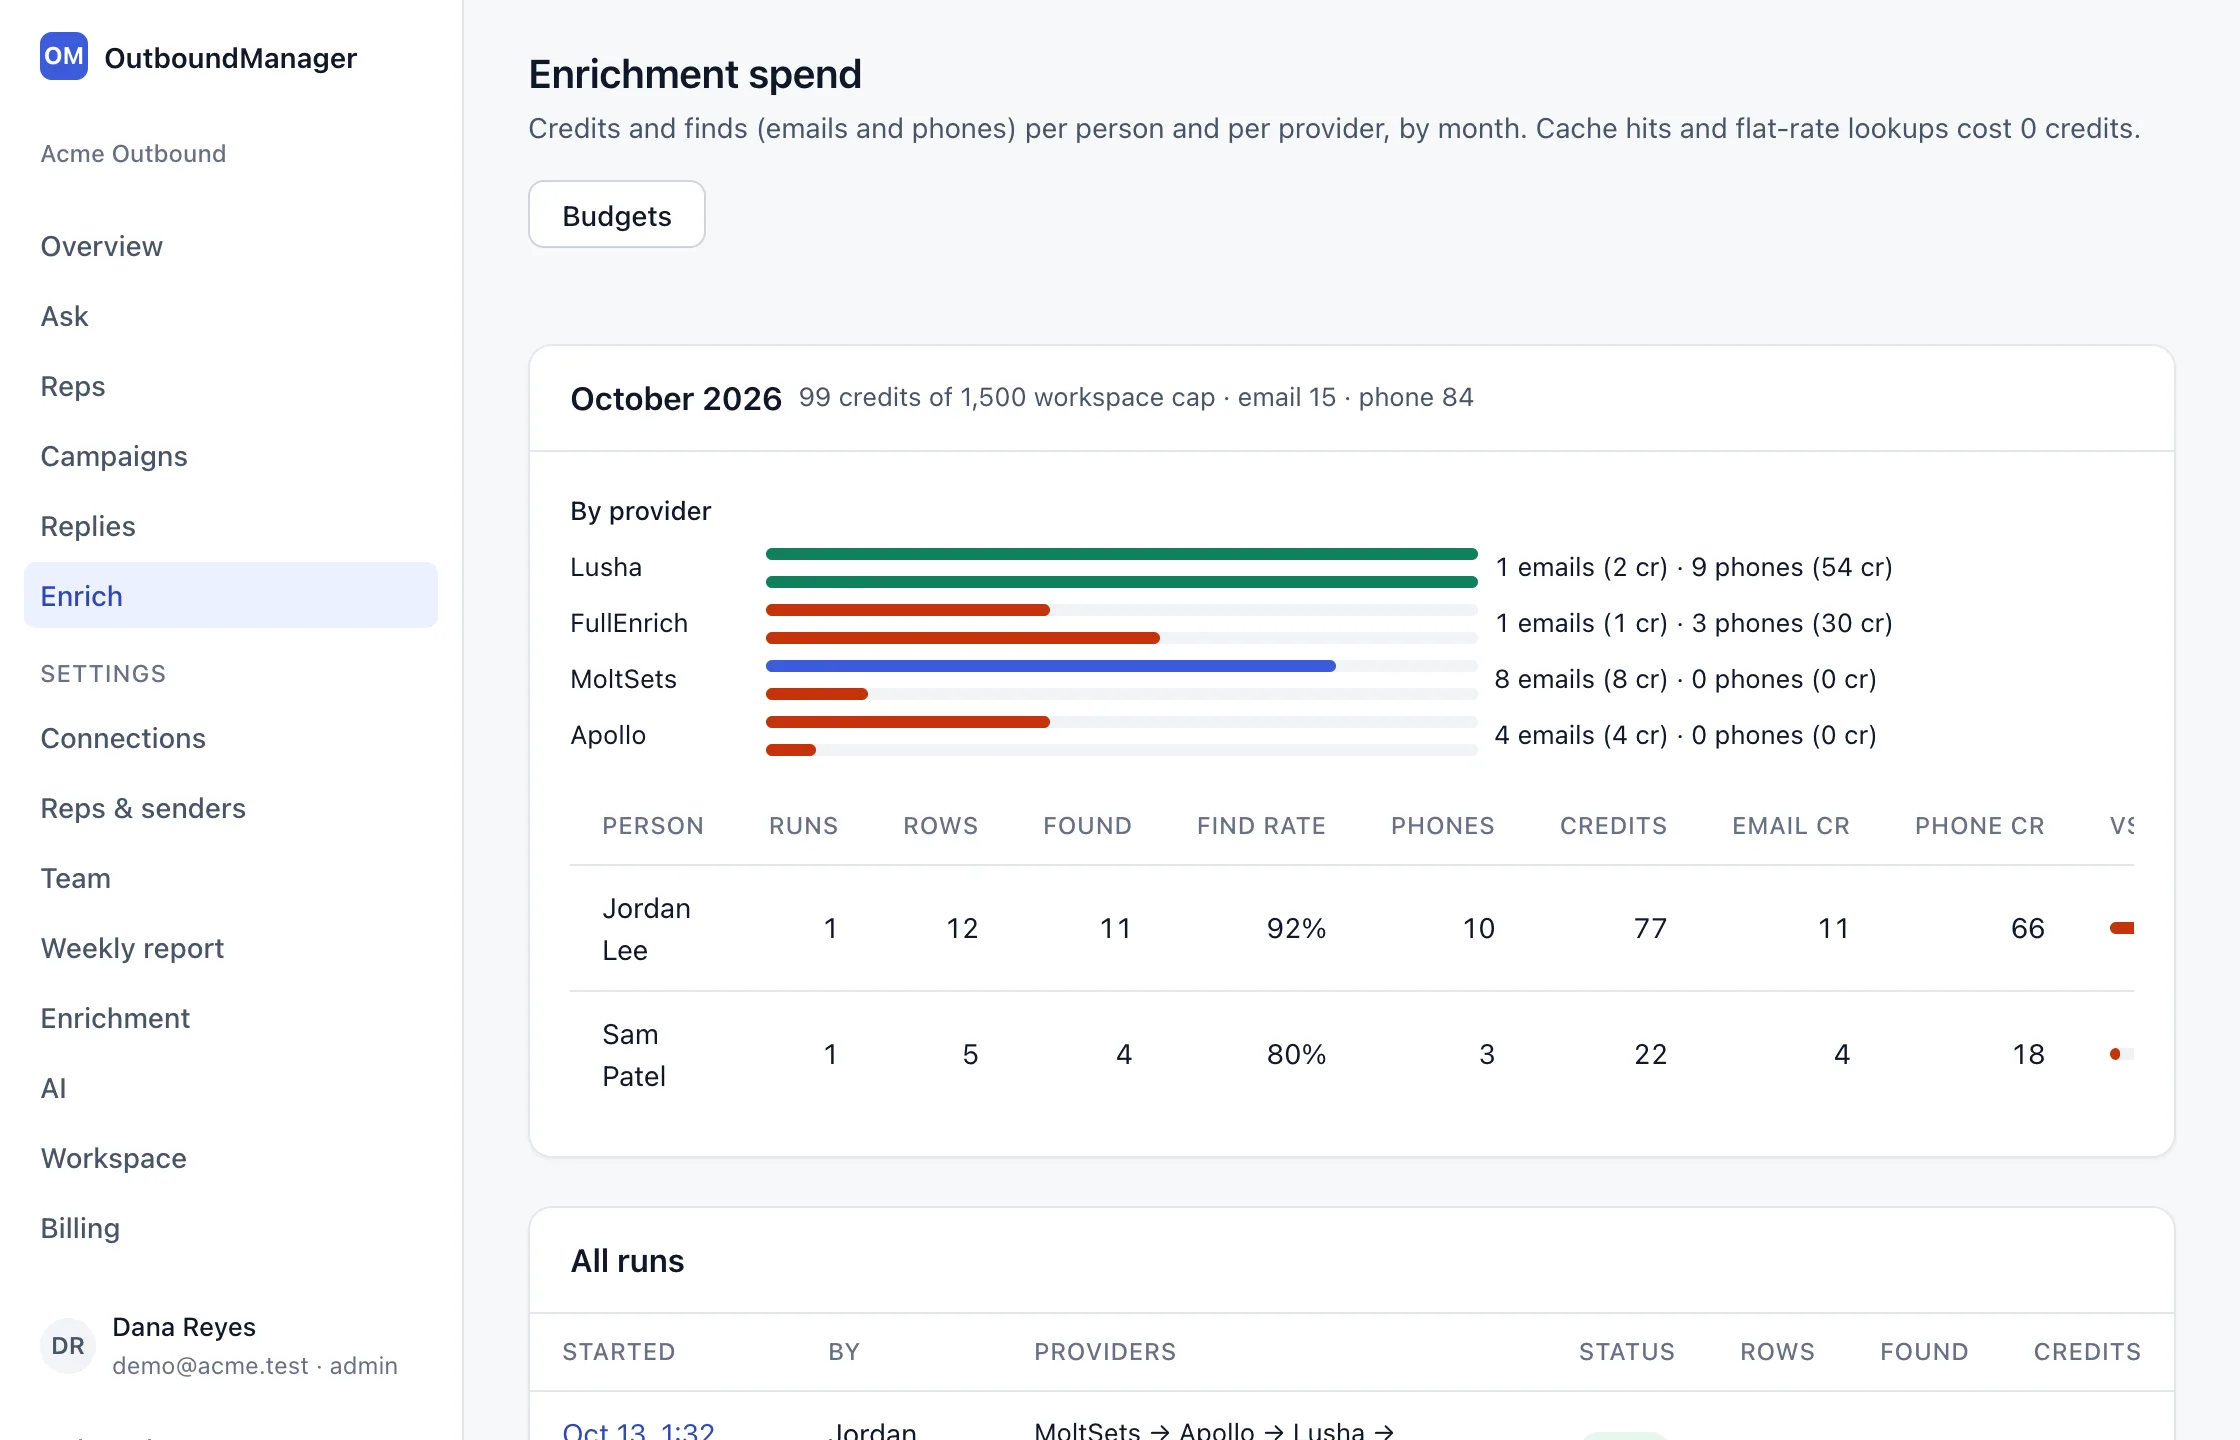
Task: Click Sam Patel's 80% find rate
Action: point(1296,1055)
